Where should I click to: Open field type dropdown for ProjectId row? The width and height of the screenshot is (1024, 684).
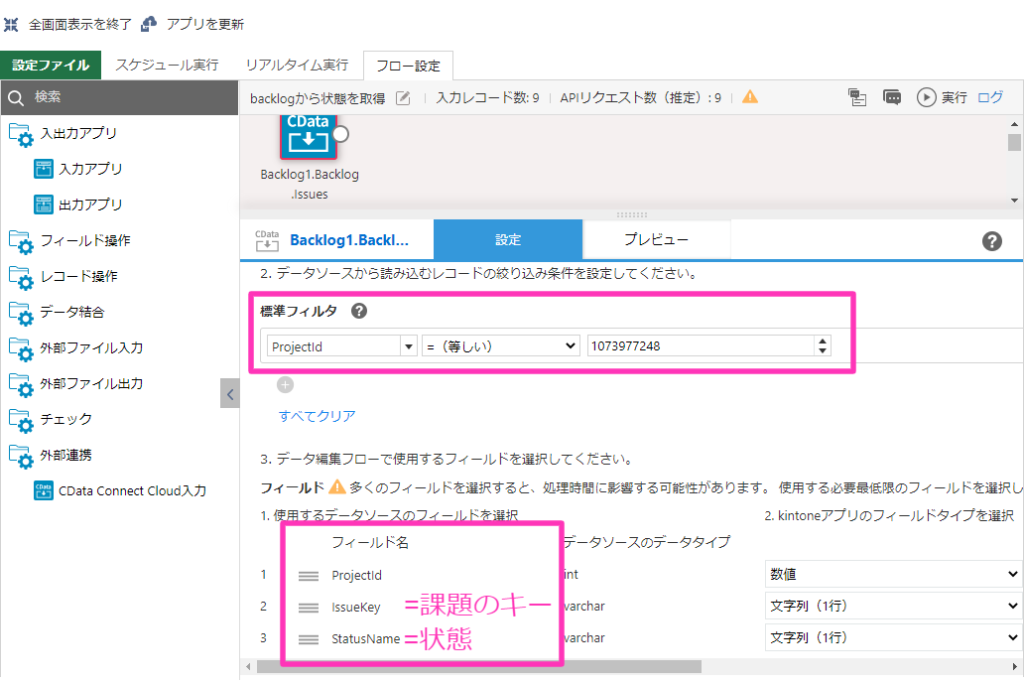tap(893, 574)
